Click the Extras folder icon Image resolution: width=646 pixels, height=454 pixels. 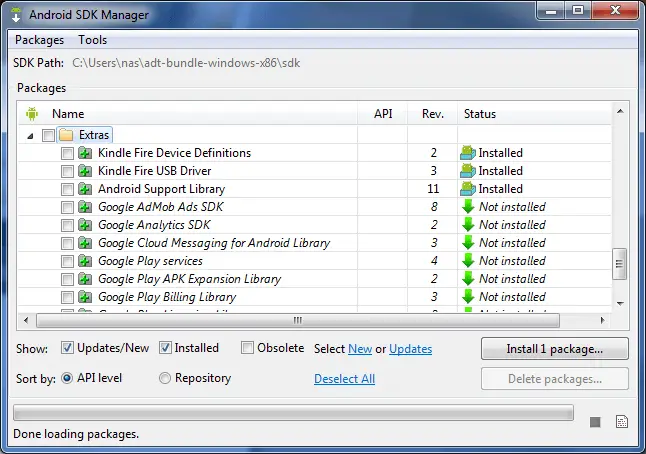point(66,135)
